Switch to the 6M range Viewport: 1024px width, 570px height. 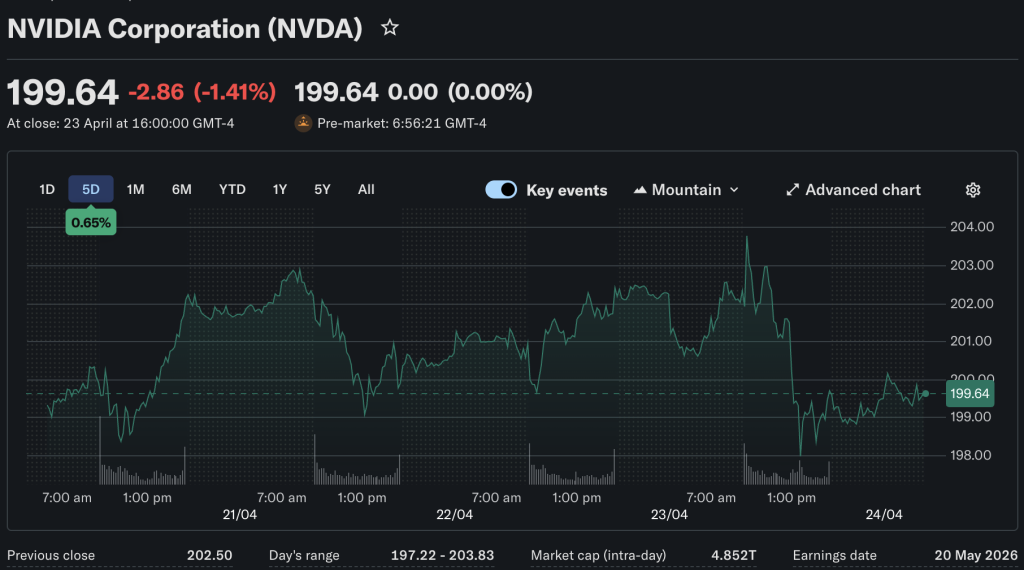pyautogui.click(x=182, y=189)
